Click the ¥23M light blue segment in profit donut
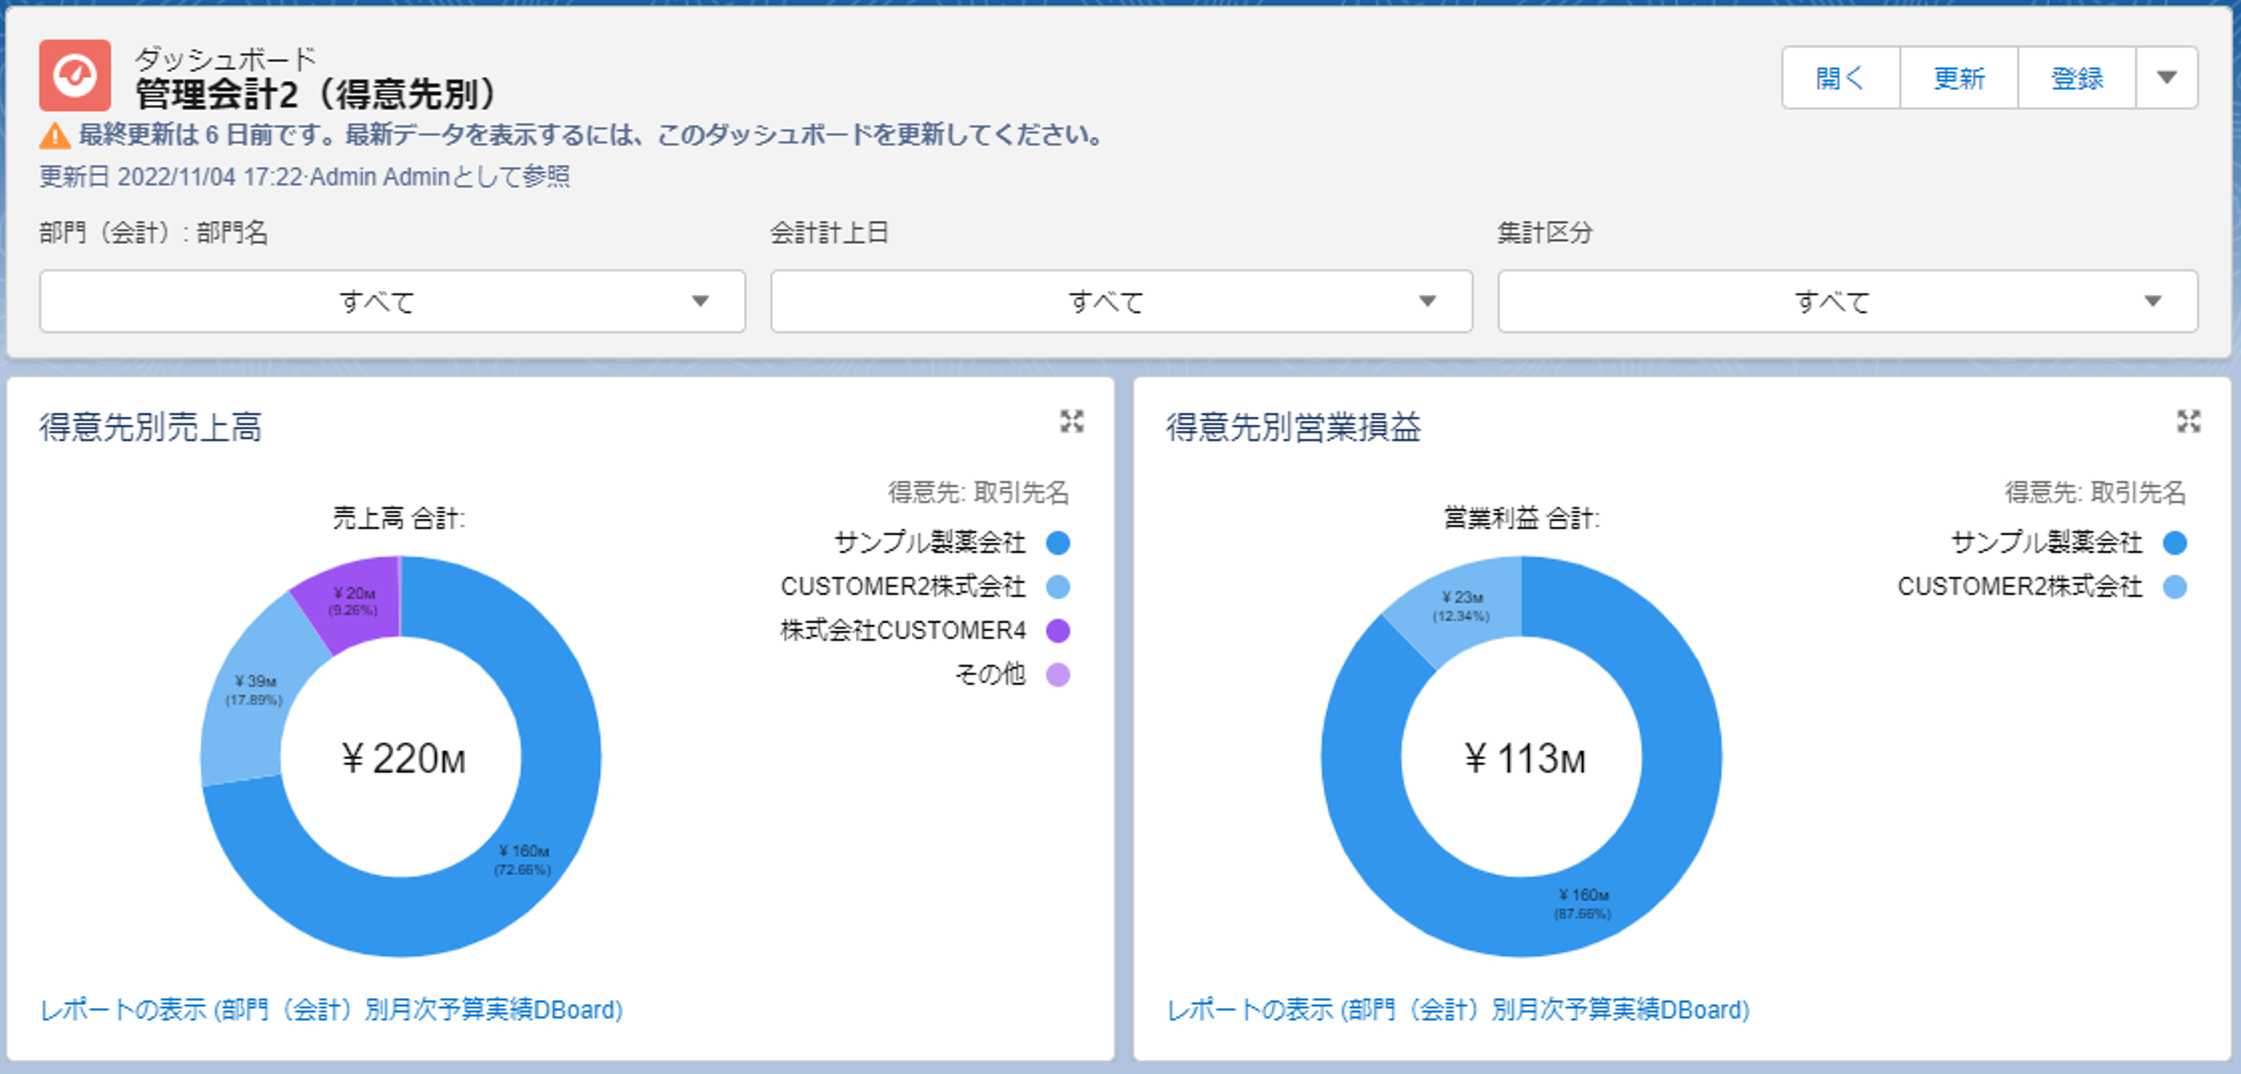This screenshot has height=1074, width=2241. point(1462,605)
